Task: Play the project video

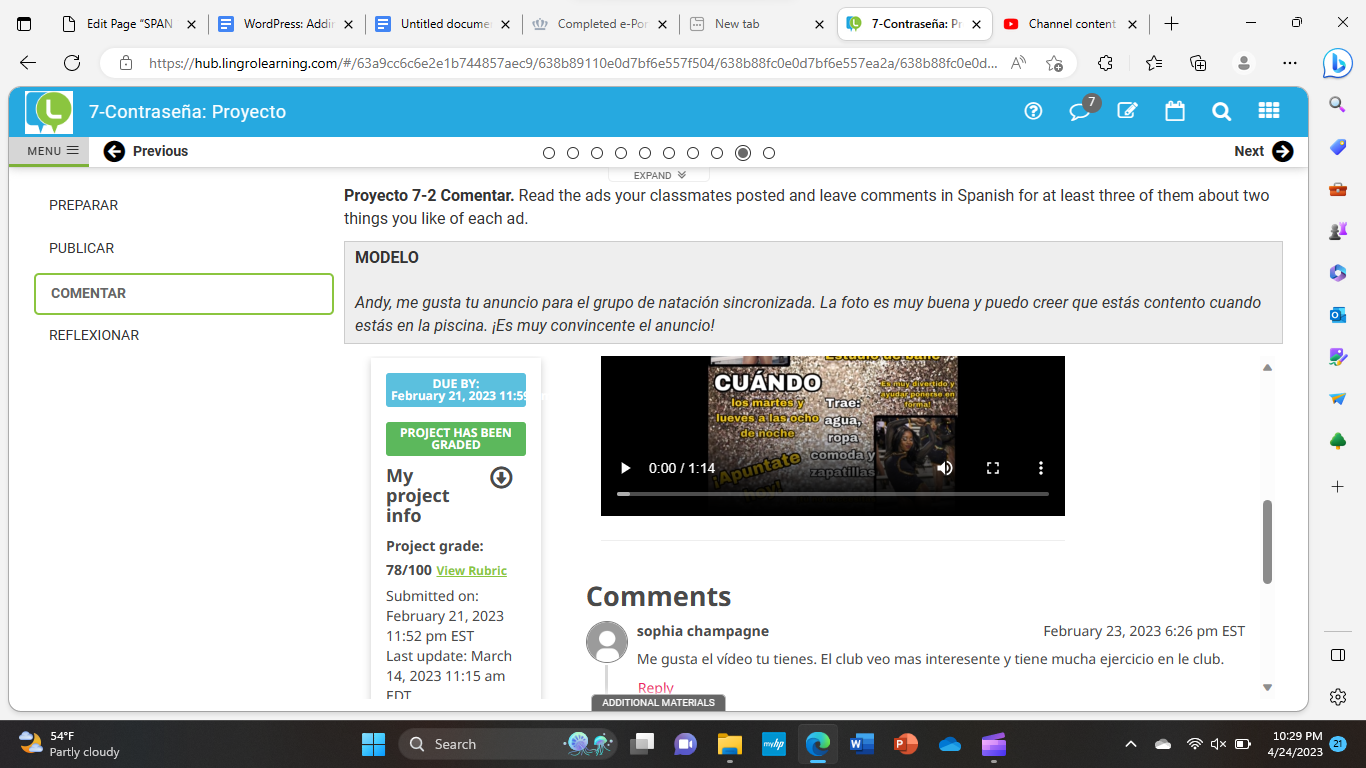Action: pos(626,468)
